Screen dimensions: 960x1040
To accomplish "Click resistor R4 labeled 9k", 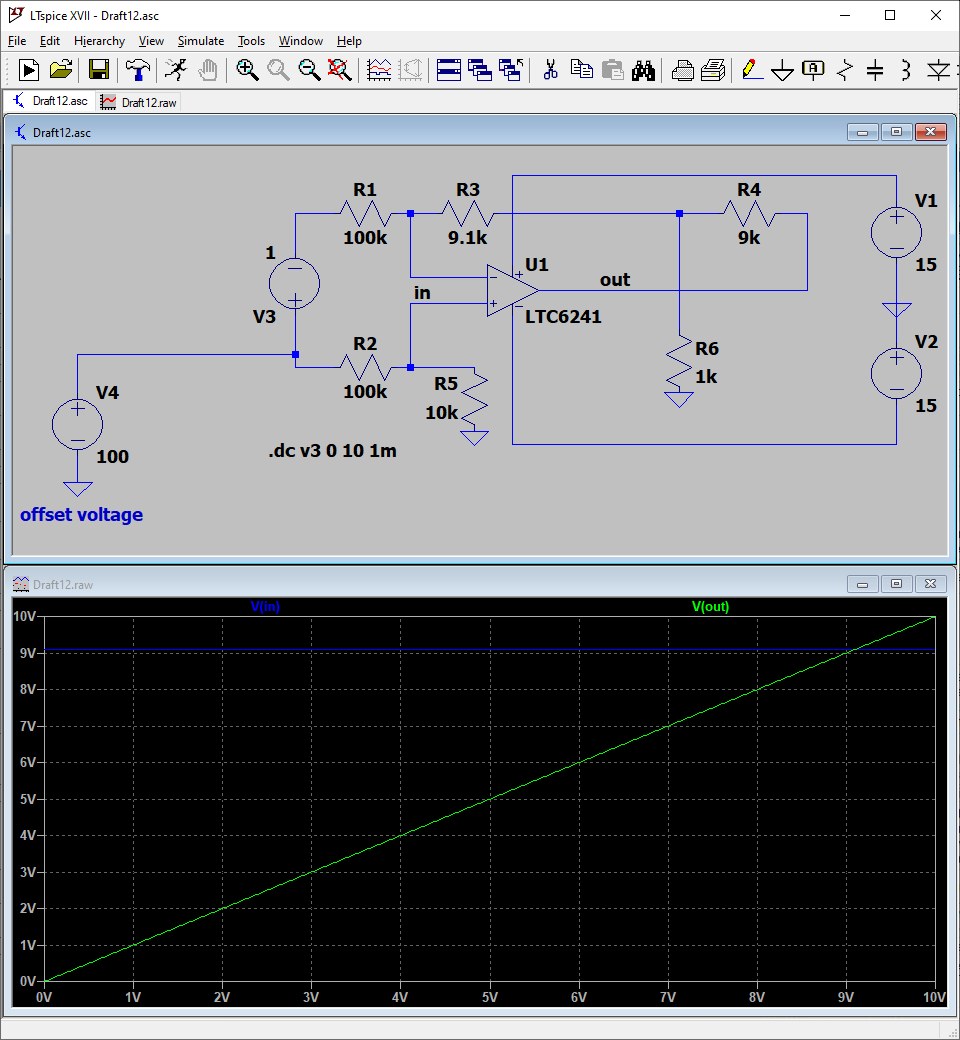I will pos(749,214).
